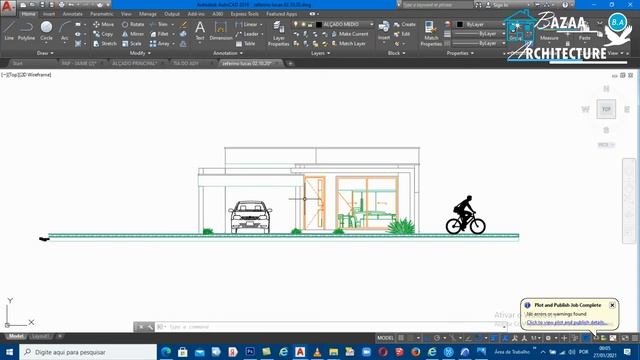Expand the Draw panel
640x360 pixels.
pos(45,53)
